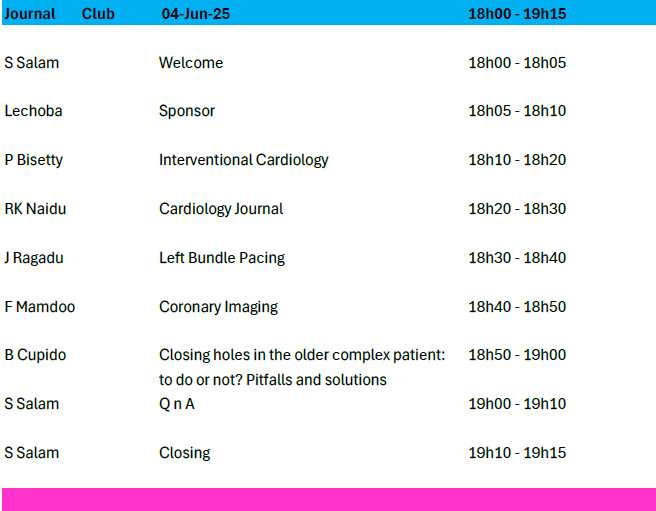
Task: Click the header time range 18h00 - 19h15
Action: [x=517, y=14]
